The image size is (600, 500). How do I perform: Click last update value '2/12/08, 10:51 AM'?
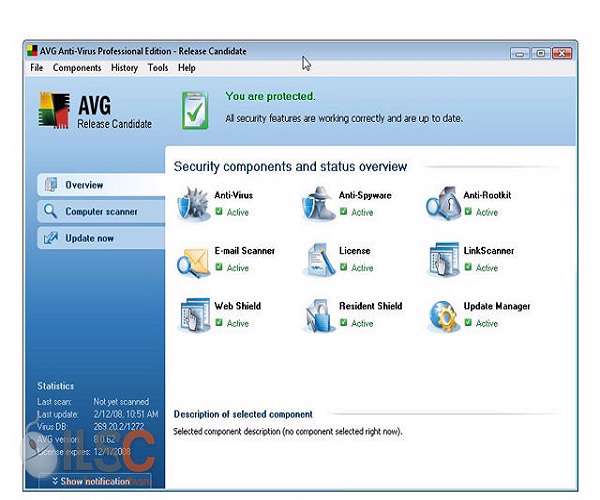[x=126, y=414]
